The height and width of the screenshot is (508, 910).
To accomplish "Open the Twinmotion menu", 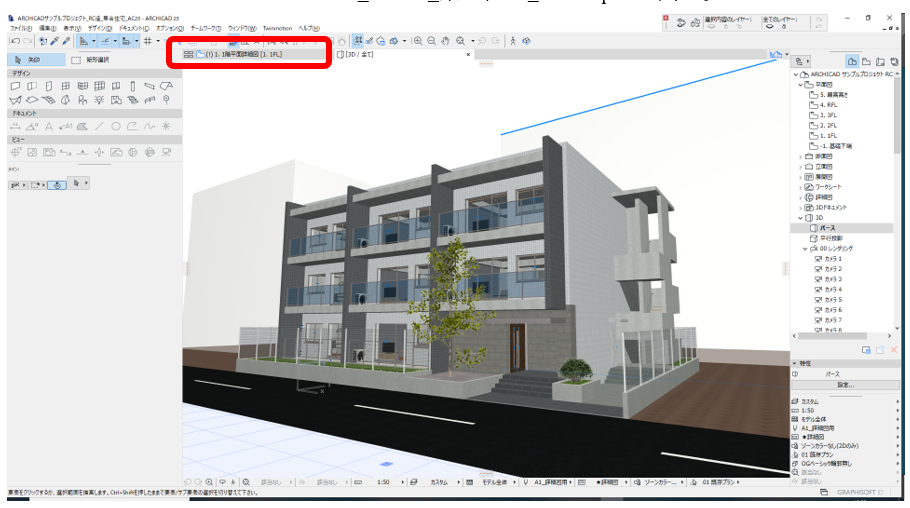I will (x=277, y=28).
